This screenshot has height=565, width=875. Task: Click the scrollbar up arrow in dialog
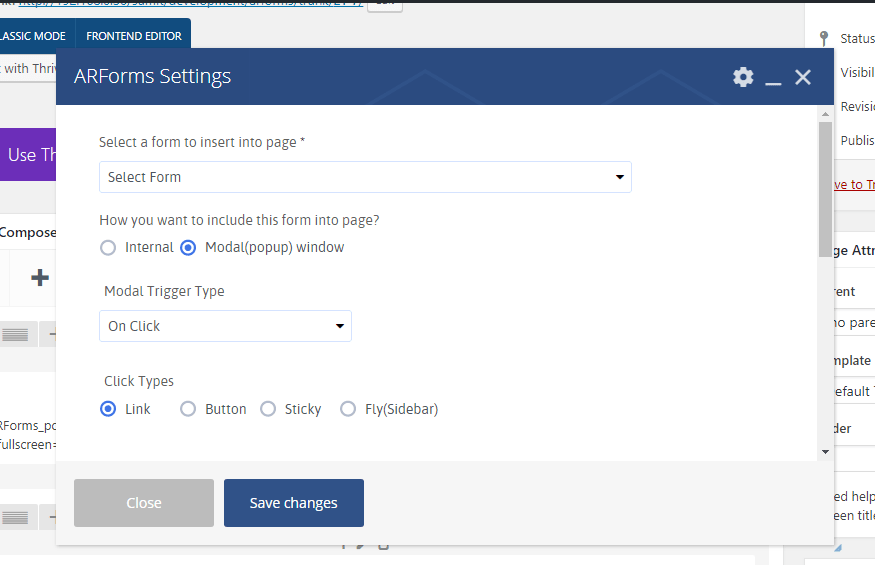click(825, 114)
